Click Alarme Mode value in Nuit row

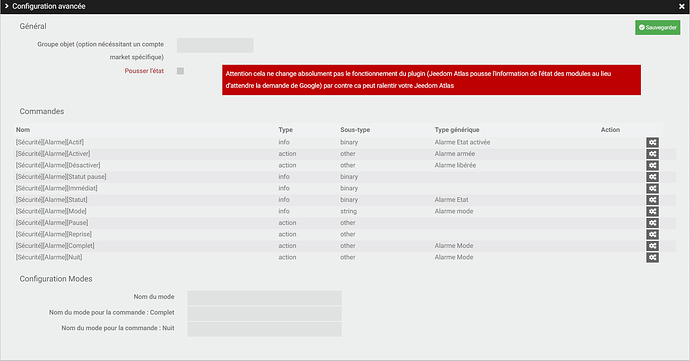coord(454,257)
